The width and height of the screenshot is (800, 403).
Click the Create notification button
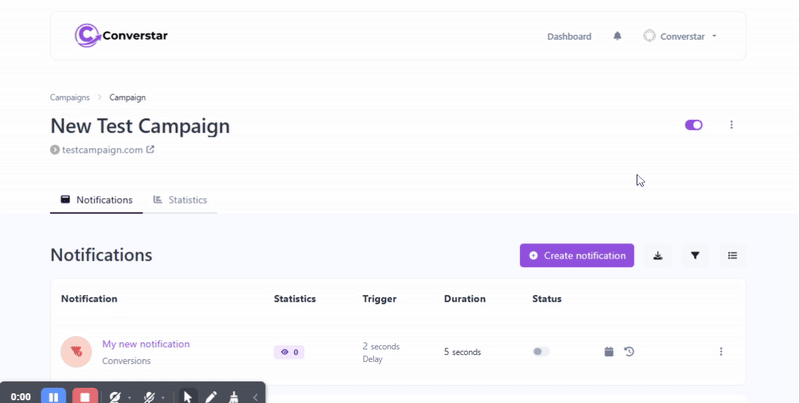(577, 256)
